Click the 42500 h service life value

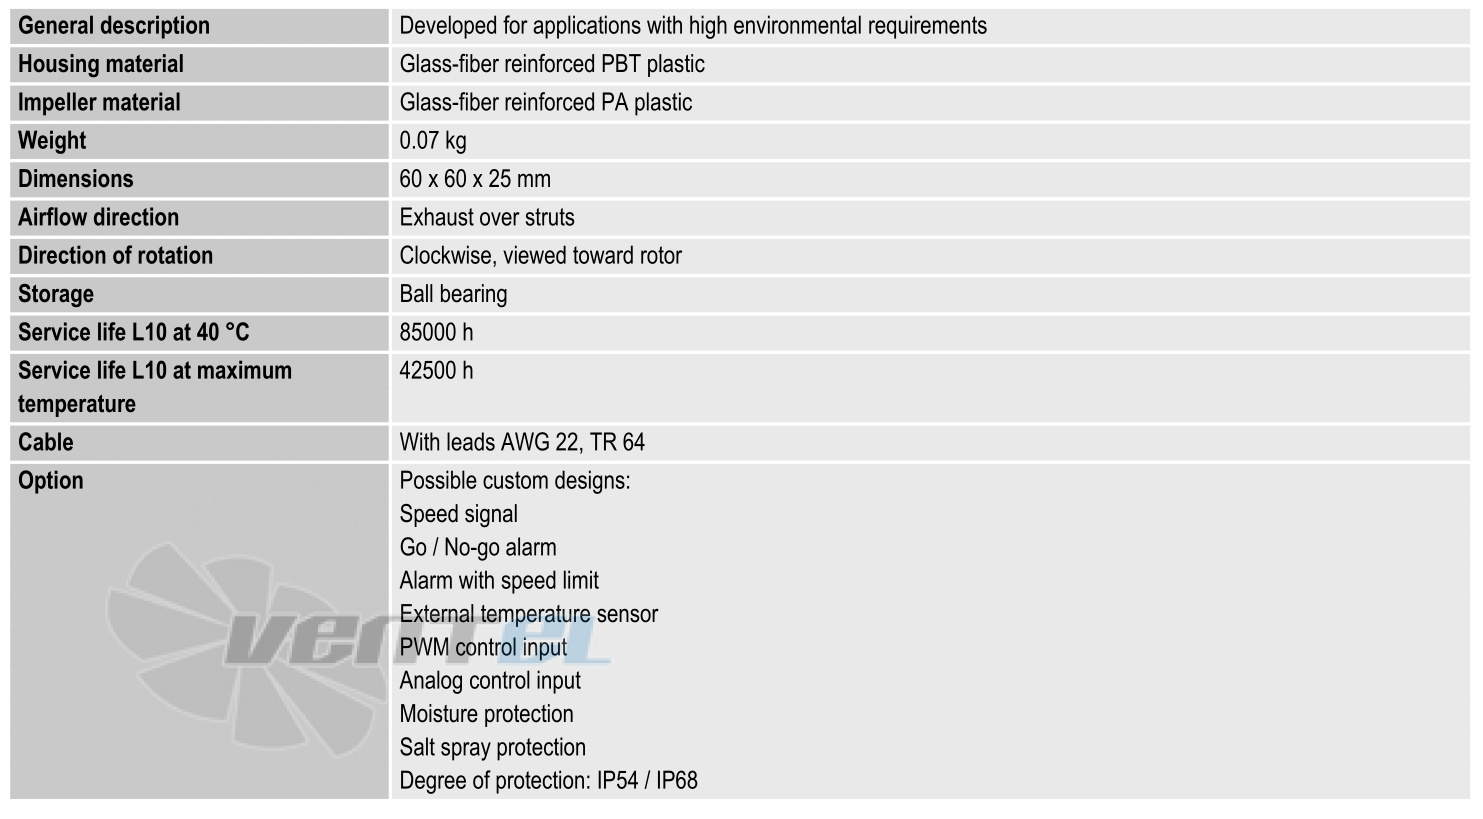point(436,370)
